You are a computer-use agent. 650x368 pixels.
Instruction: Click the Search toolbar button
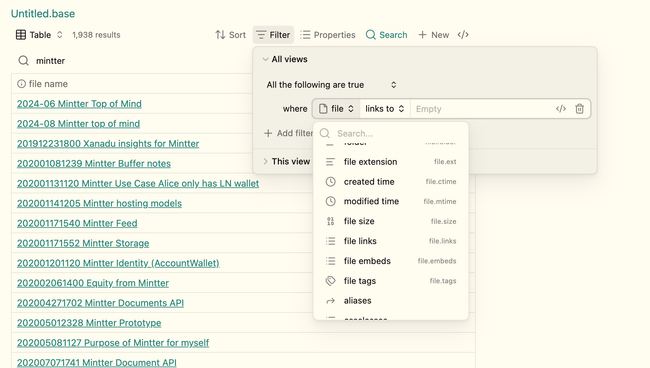click(x=386, y=35)
